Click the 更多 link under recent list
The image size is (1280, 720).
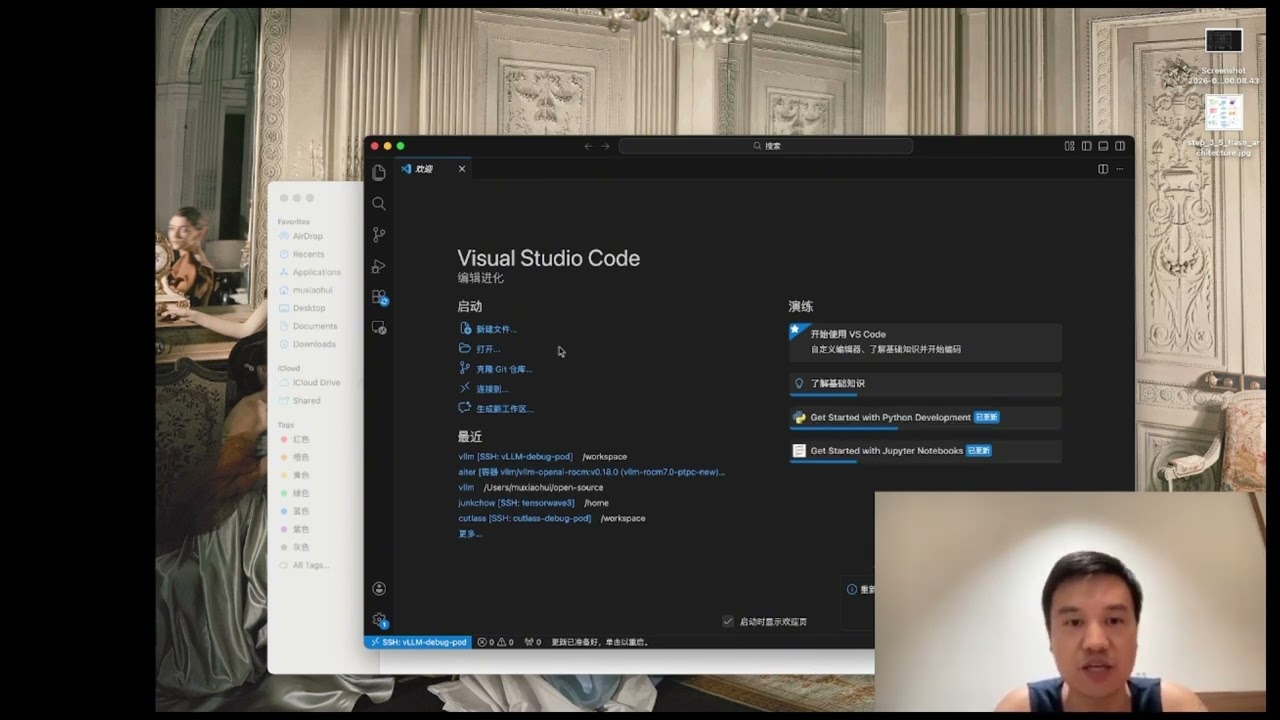click(470, 534)
